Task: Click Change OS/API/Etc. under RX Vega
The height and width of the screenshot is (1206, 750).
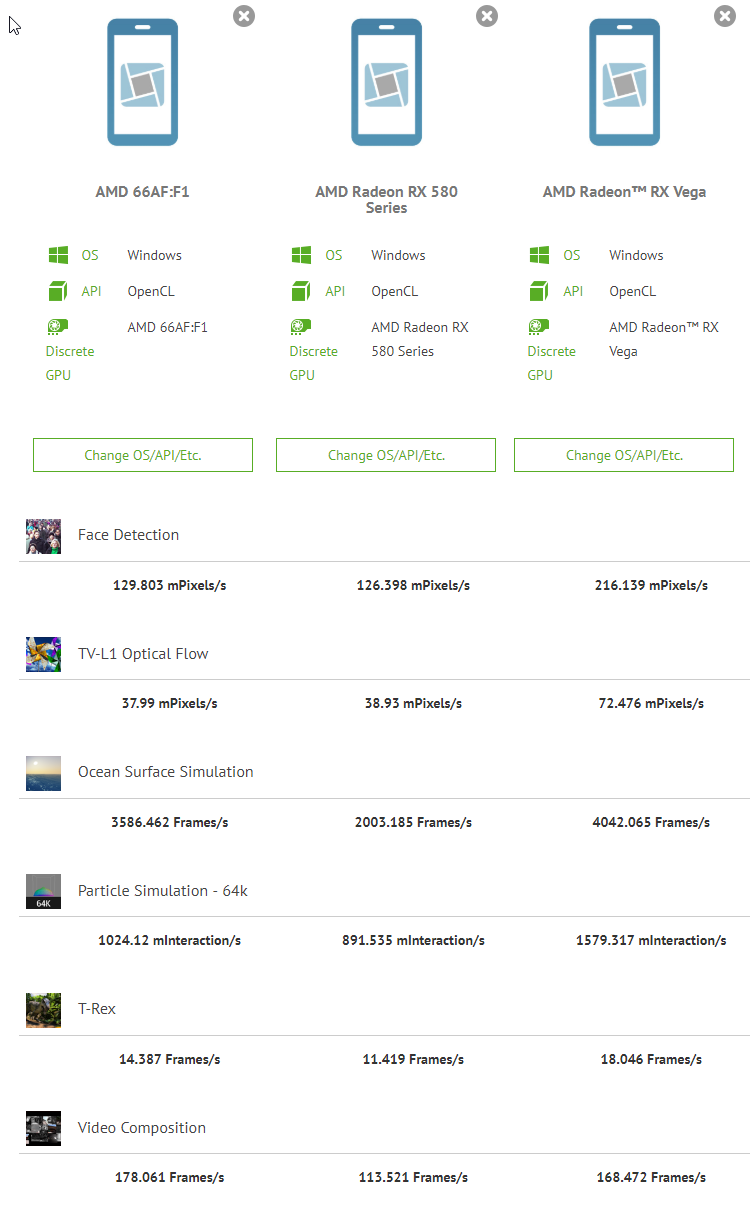Action: tap(624, 455)
